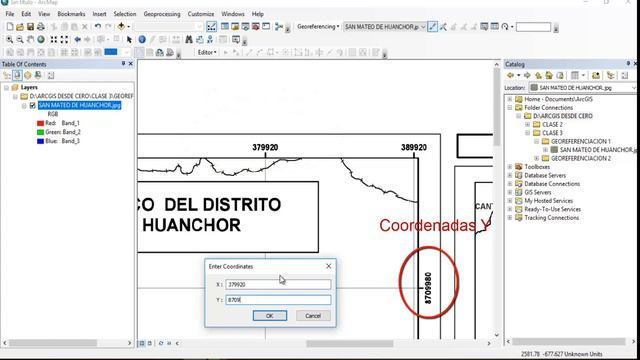Open Go To XY tool
Image resolution: width=640 pixels, height=360 pixels.
click(x=210, y=40)
